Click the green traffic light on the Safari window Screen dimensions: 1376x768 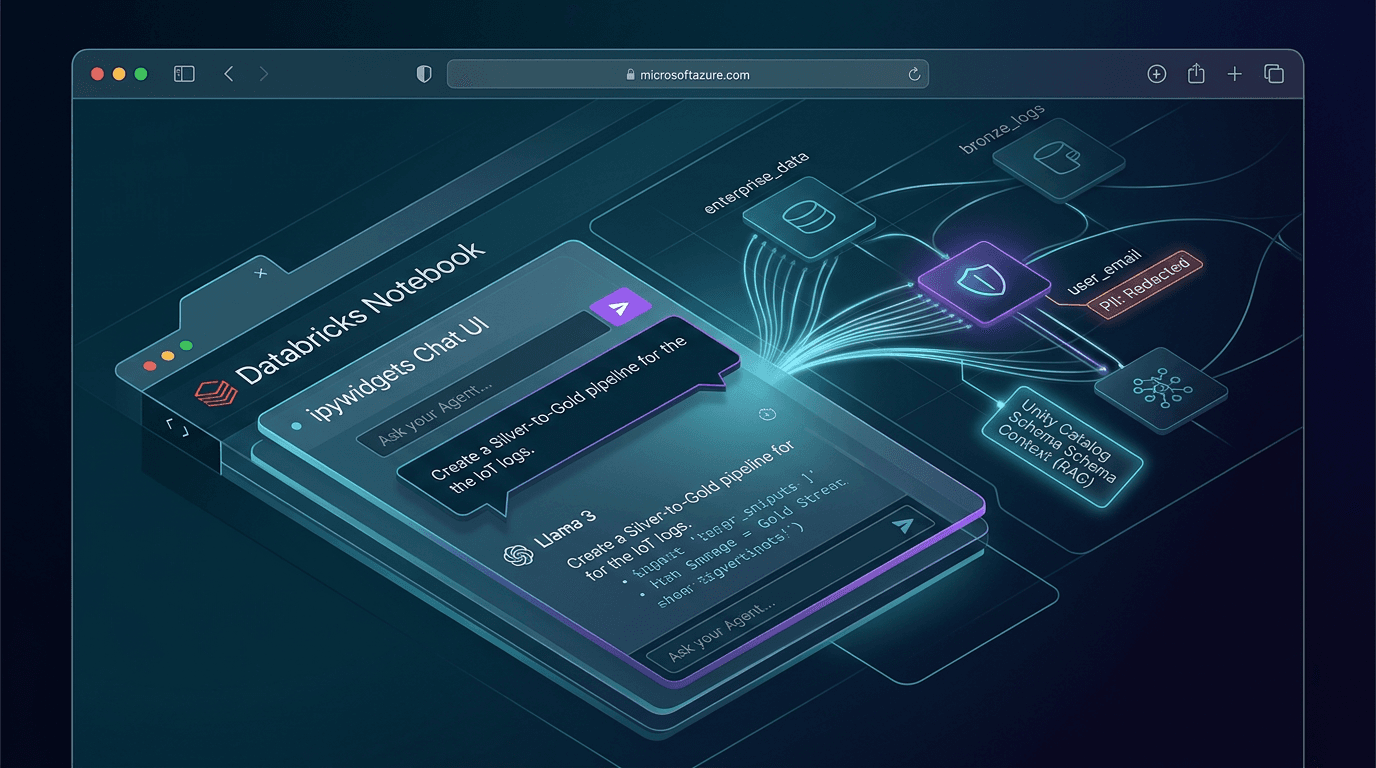141,74
